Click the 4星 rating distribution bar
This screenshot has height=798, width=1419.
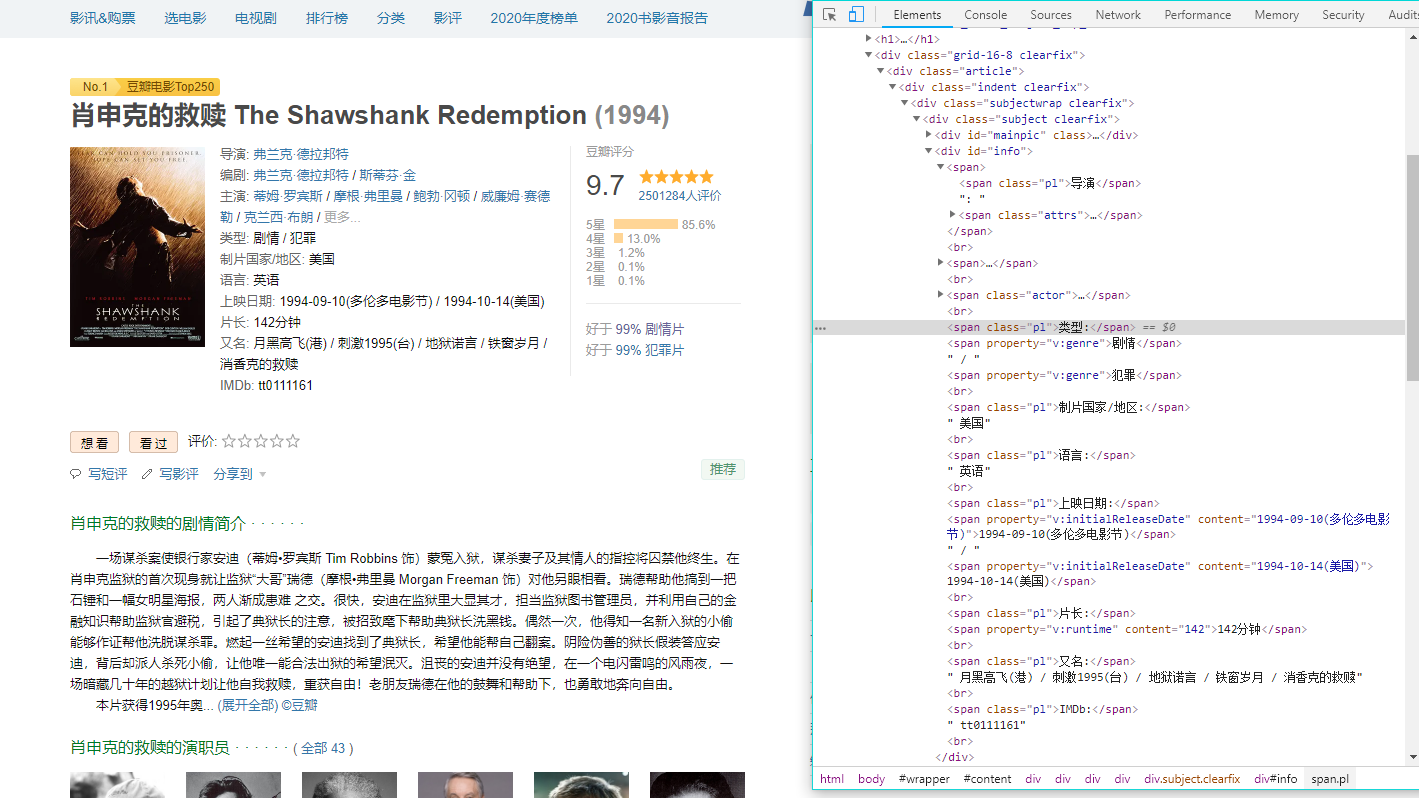point(618,239)
